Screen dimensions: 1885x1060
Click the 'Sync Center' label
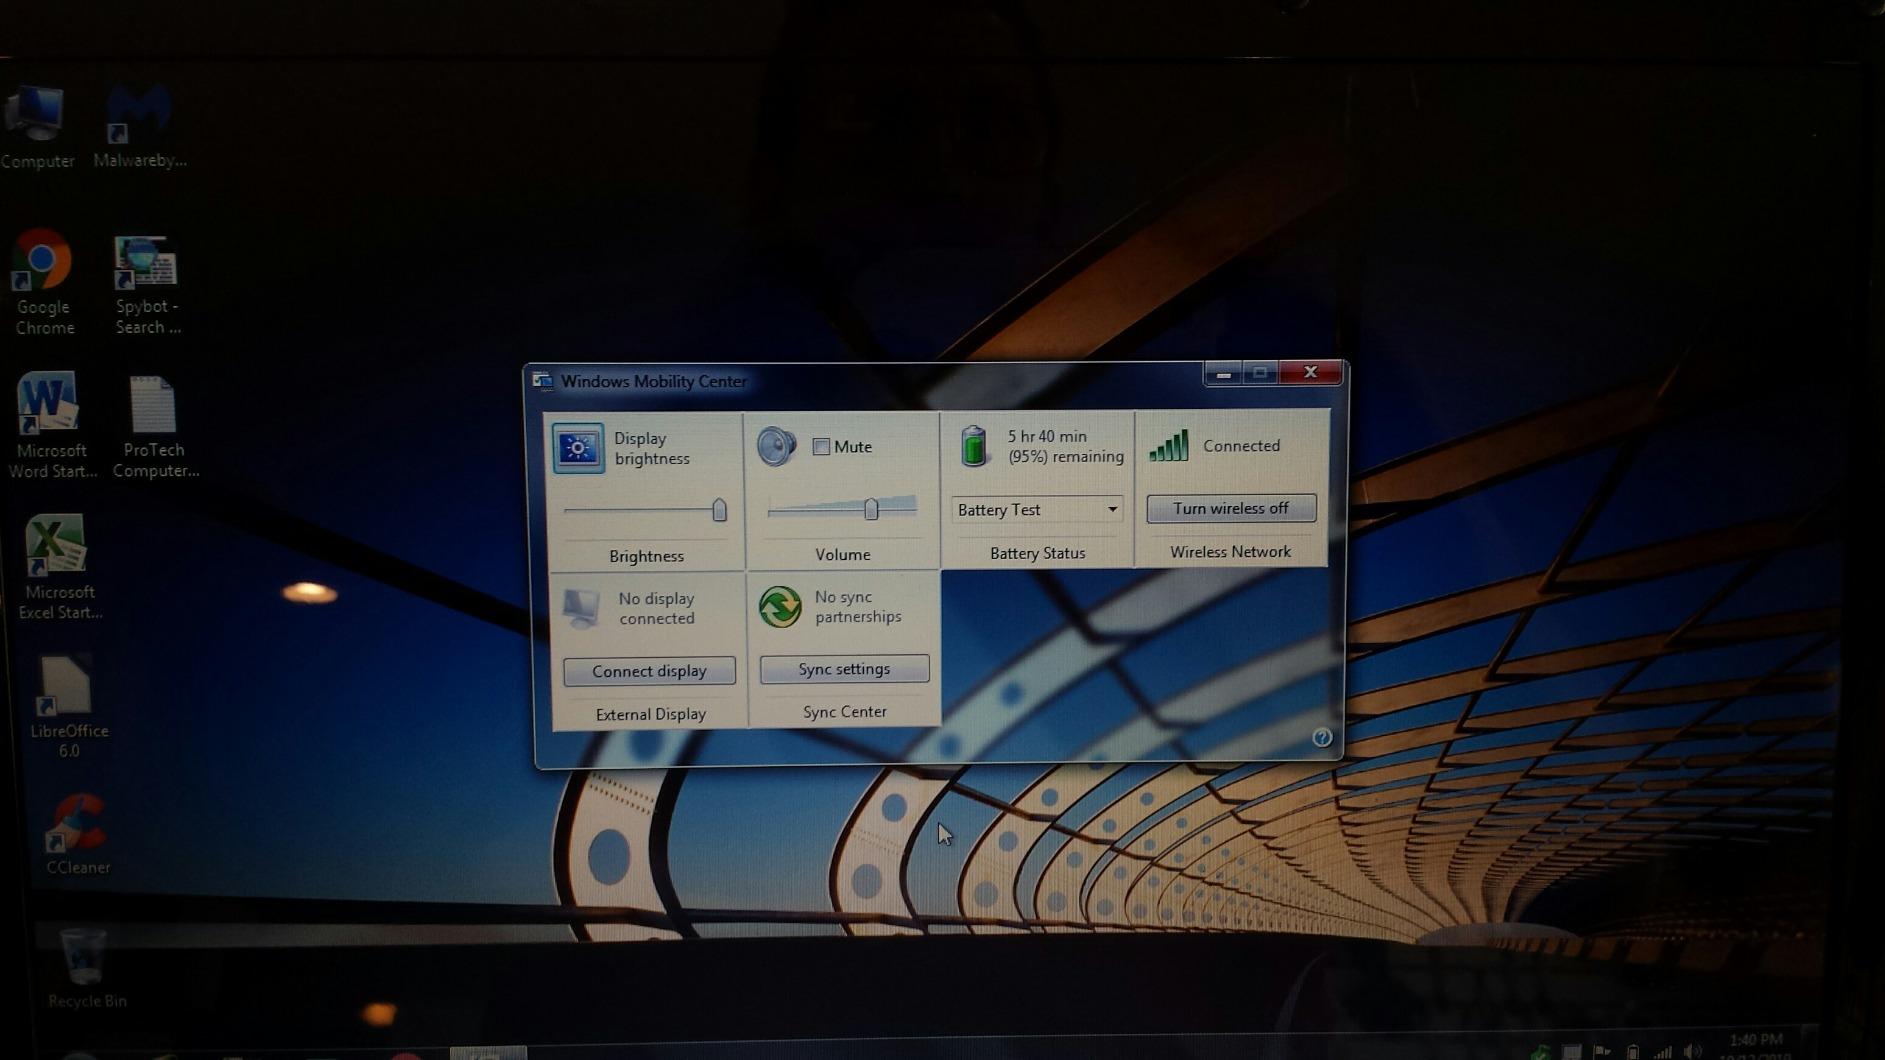(845, 712)
